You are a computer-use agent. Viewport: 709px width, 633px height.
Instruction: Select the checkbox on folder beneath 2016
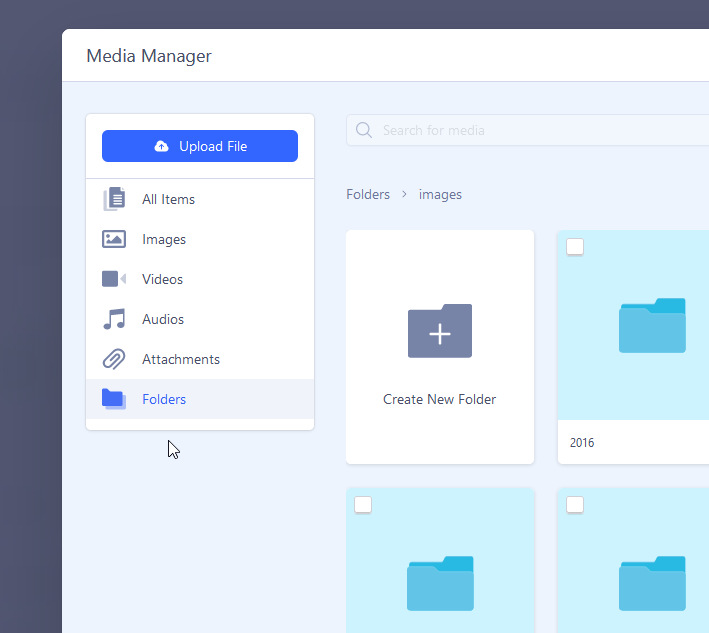[x=575, y=505]
